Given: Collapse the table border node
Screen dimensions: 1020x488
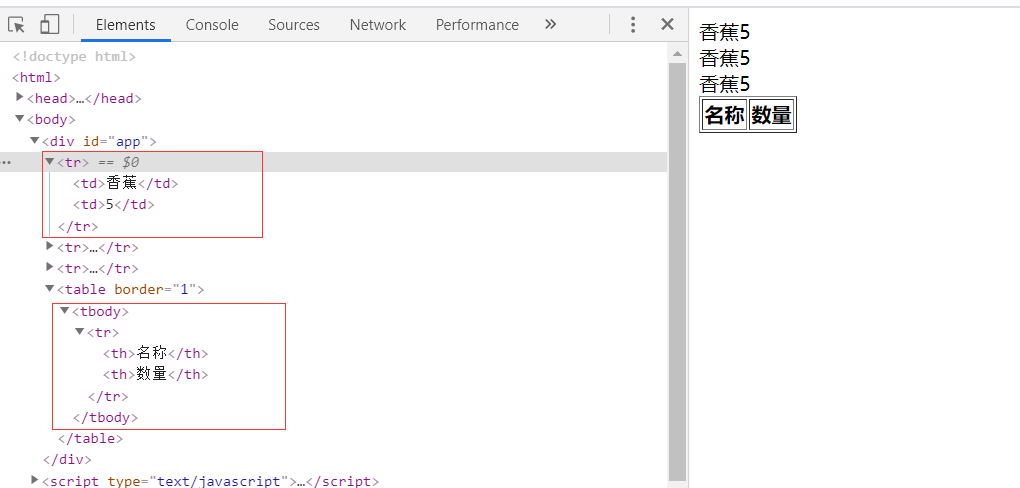Looking at the screenshot, I should pyautogui.click(x=49, y=288).
